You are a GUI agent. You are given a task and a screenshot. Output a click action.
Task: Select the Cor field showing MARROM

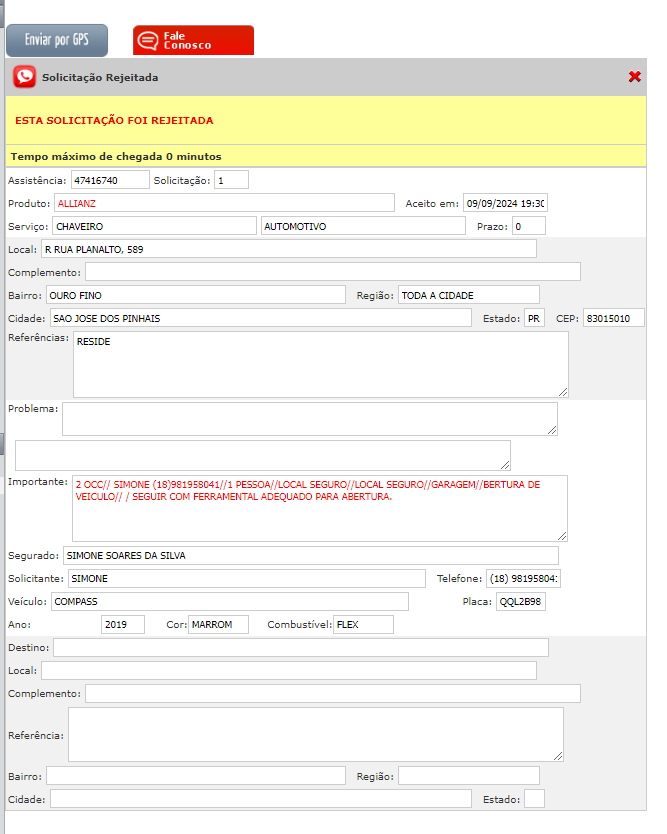click(218, 624)
